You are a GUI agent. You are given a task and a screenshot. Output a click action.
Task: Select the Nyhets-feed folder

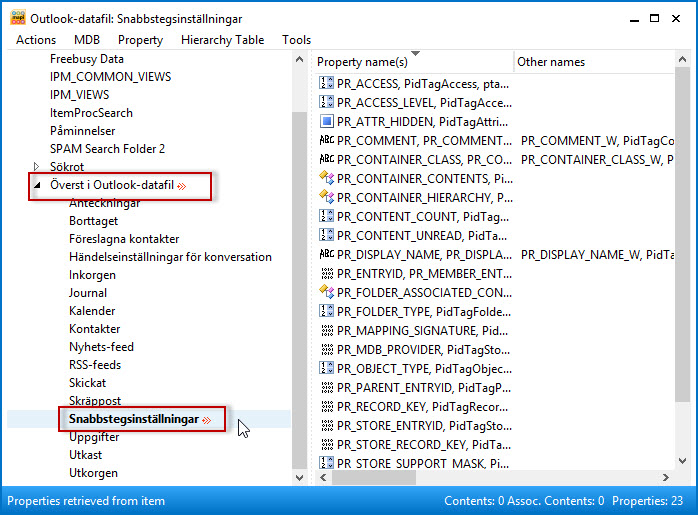[101, 347]
